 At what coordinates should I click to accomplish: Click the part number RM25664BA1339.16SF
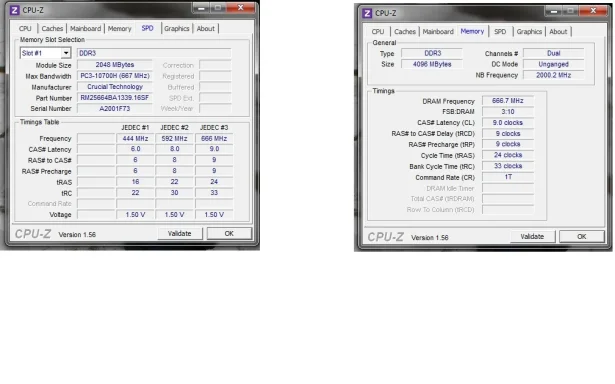[x=115, y=98]
